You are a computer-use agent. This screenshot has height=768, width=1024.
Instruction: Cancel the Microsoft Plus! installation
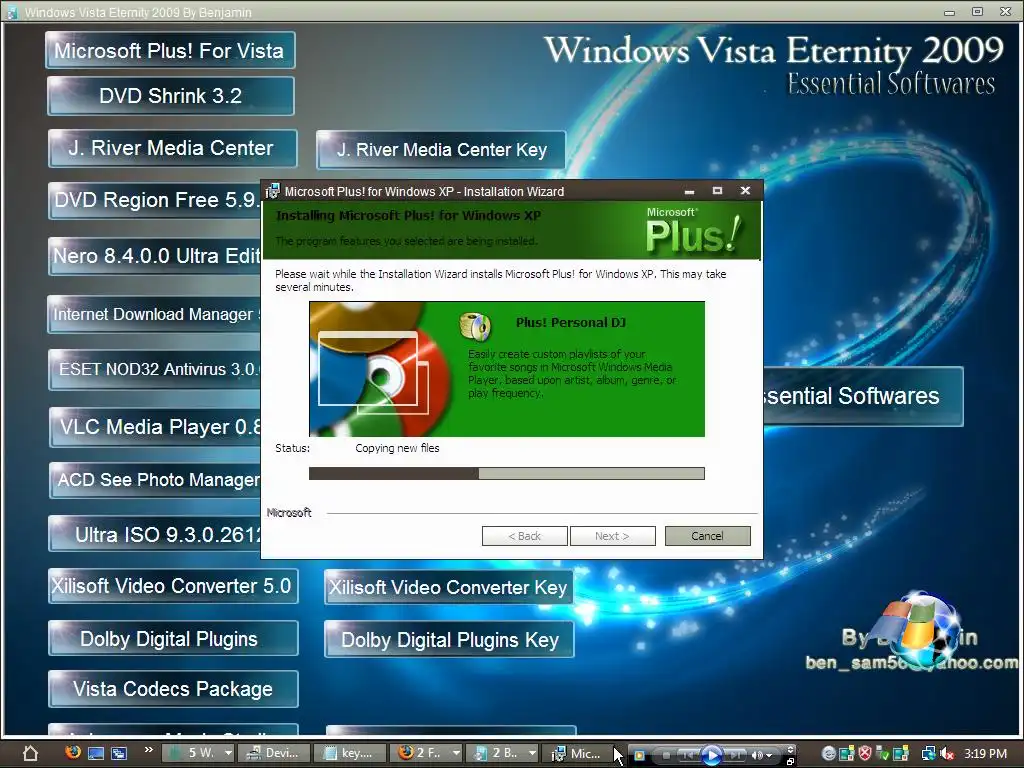[707, 536]
